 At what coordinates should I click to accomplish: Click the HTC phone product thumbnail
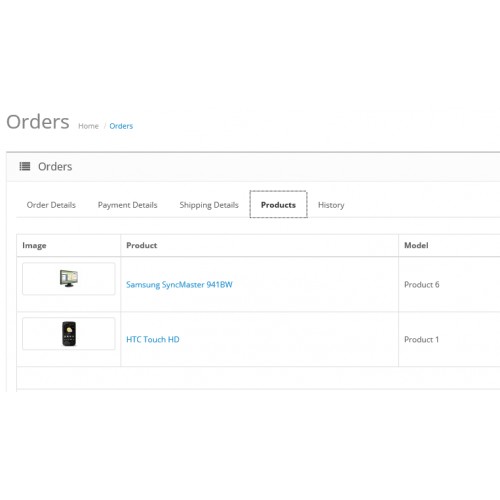point(69,333)
